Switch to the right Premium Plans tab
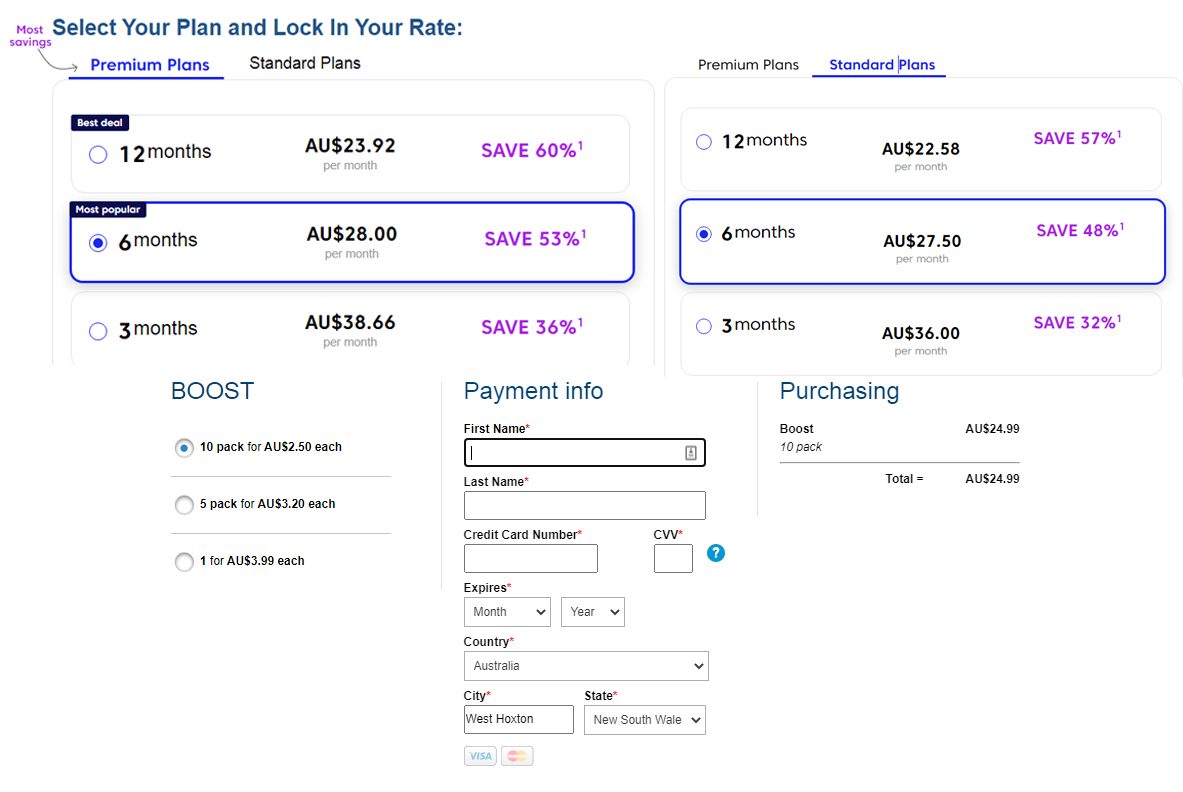This screenshot has width=1183, height=792. pyautogui.click(x=748, y=65)
